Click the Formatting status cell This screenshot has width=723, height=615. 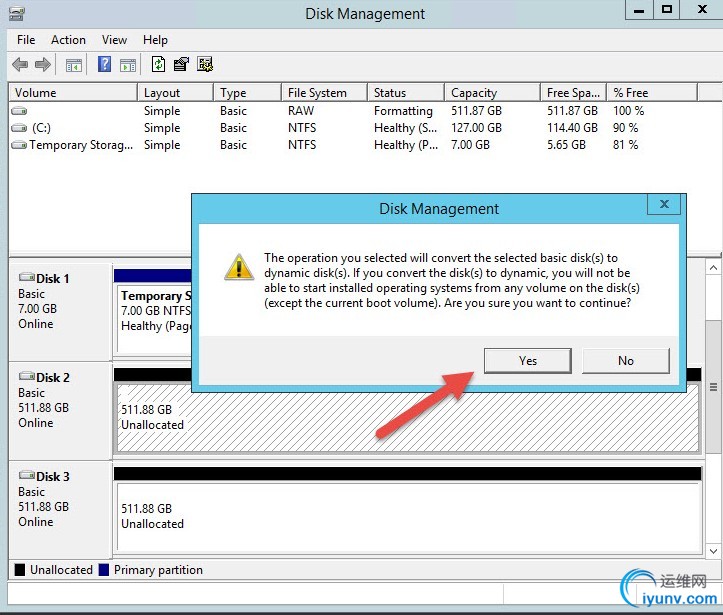pos(403,111)
